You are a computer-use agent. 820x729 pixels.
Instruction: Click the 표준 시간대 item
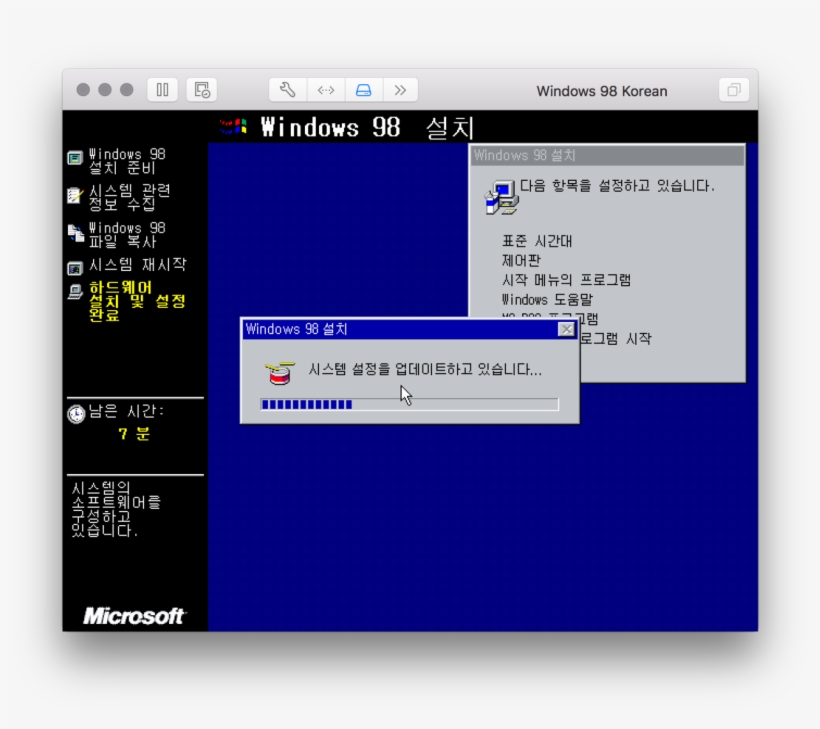click(x=537, y=241)
